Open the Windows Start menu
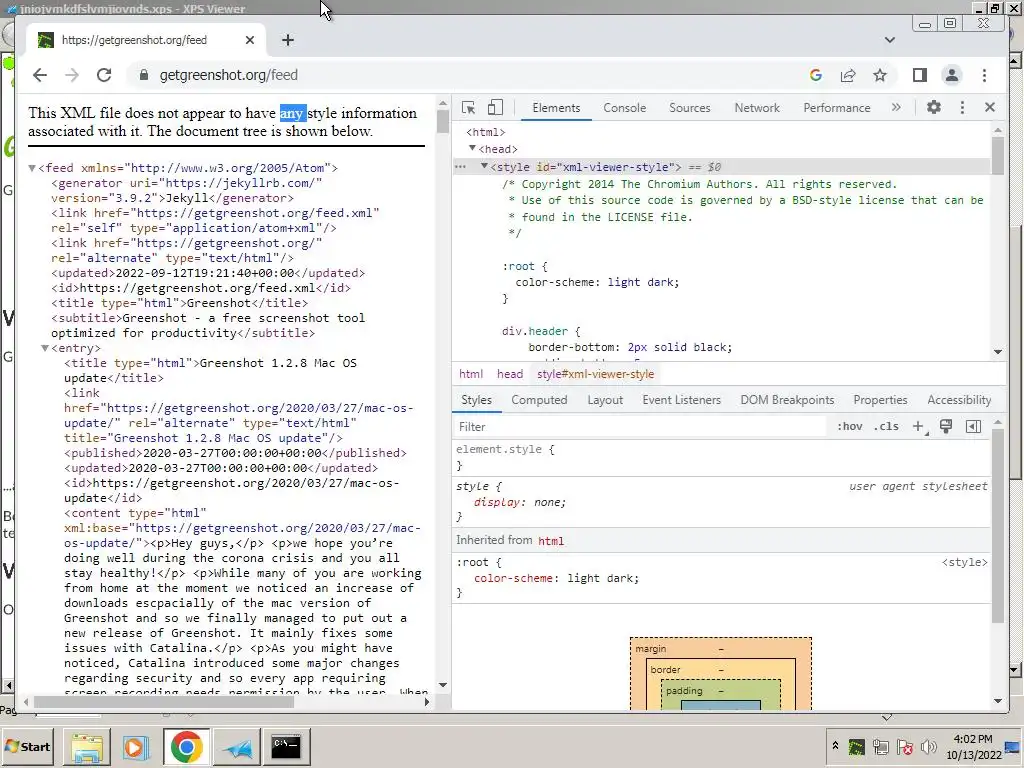 [x=27, y=746]
